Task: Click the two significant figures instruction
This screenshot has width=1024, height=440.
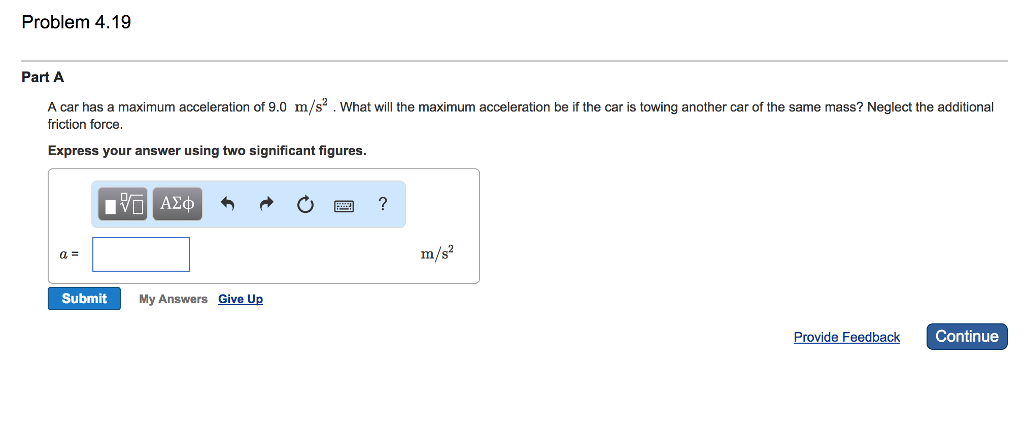Action: pos(207,151)
